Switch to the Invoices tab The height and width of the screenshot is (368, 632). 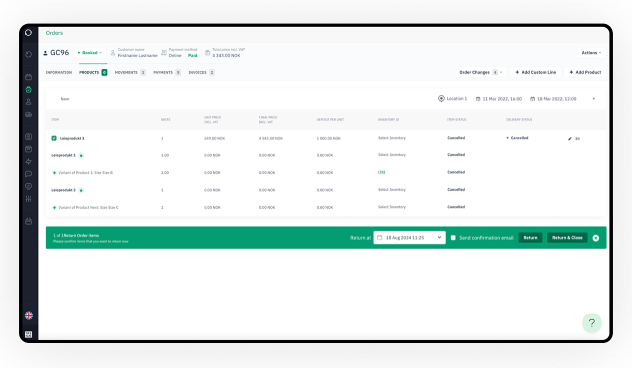point(201,73)
